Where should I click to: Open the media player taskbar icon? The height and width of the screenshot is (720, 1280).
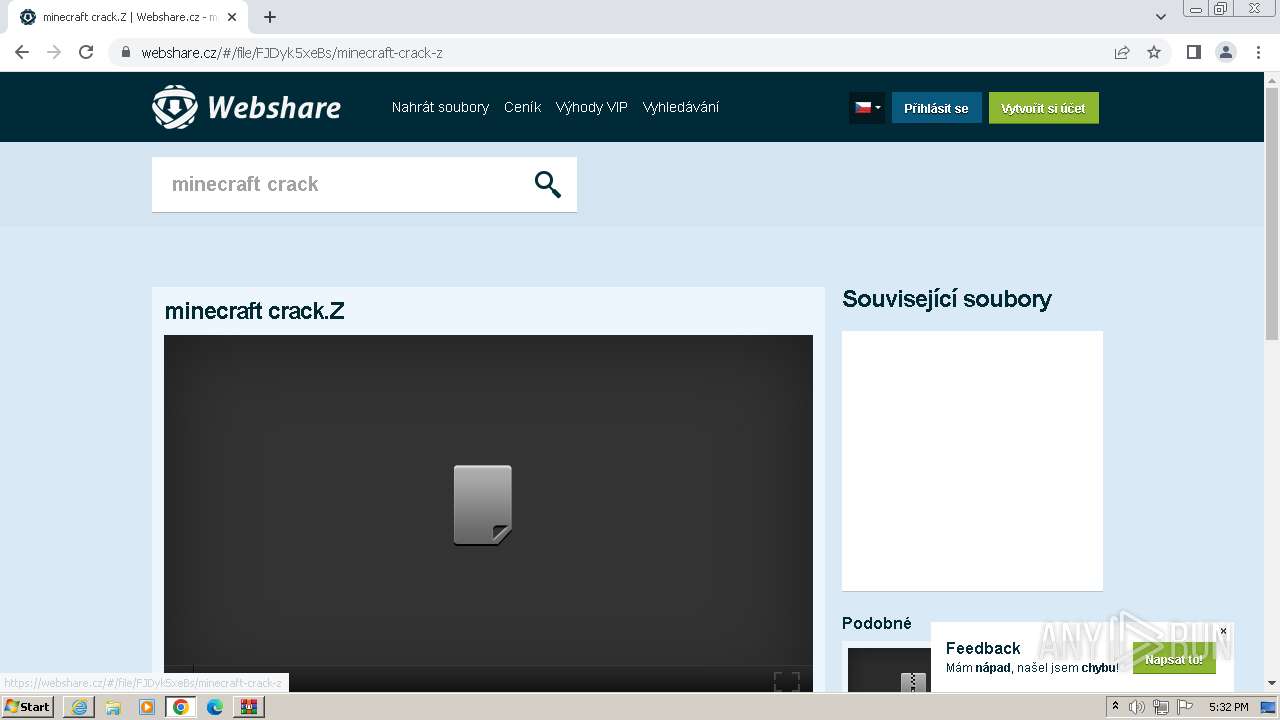(x=147, y=707)
